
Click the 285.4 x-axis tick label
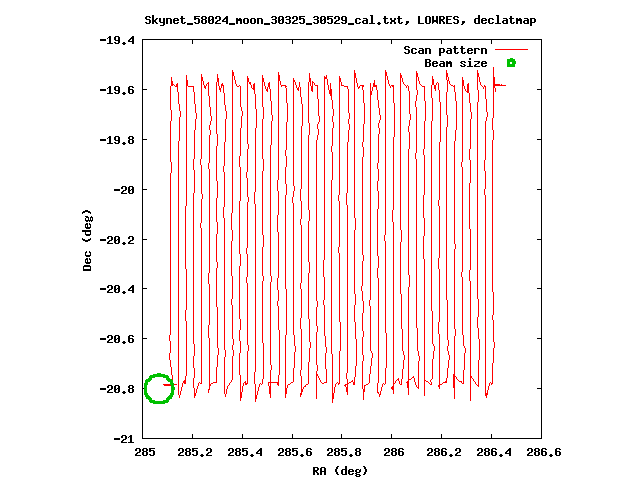[x=245, y=452]
